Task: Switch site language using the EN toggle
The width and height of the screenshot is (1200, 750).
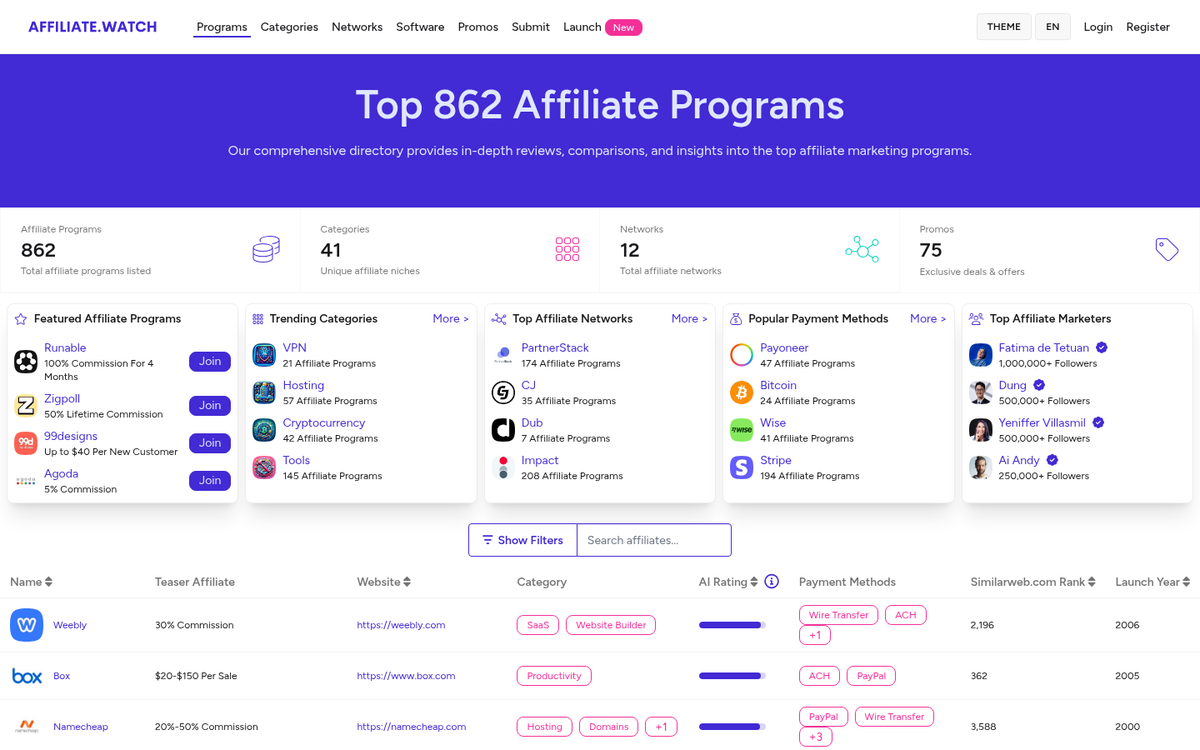Action: 1052,26
